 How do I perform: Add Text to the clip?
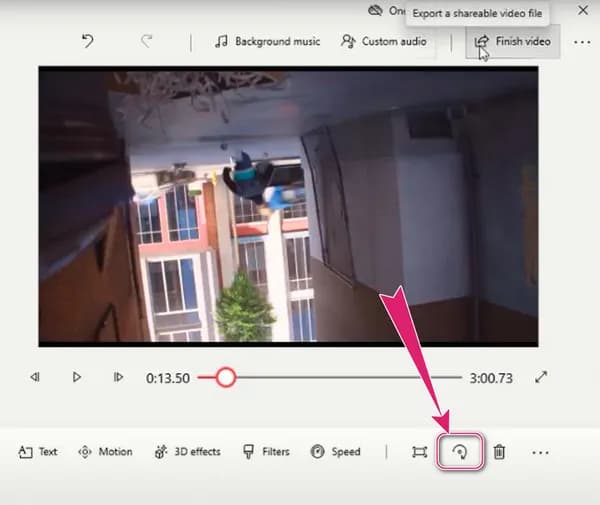38,452
